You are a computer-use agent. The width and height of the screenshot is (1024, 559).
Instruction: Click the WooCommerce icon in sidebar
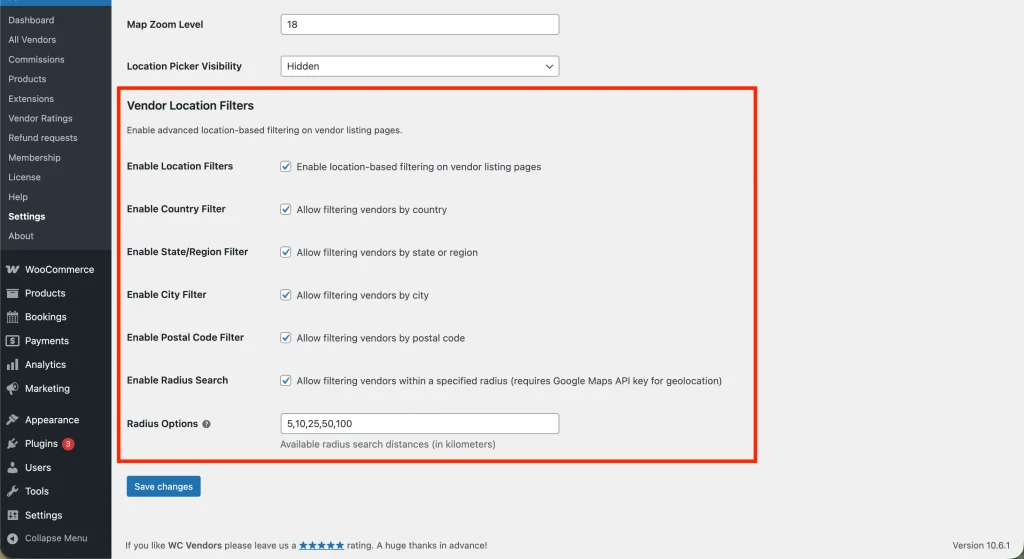coord(12,270)
